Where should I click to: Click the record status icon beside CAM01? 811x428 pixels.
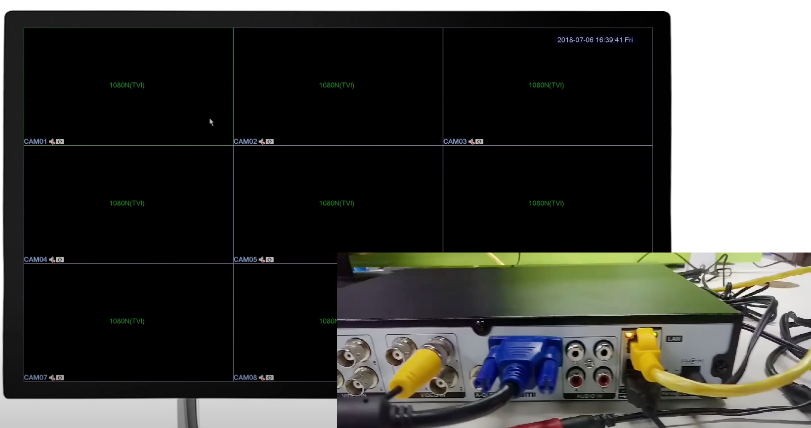[x=60, y=142]
